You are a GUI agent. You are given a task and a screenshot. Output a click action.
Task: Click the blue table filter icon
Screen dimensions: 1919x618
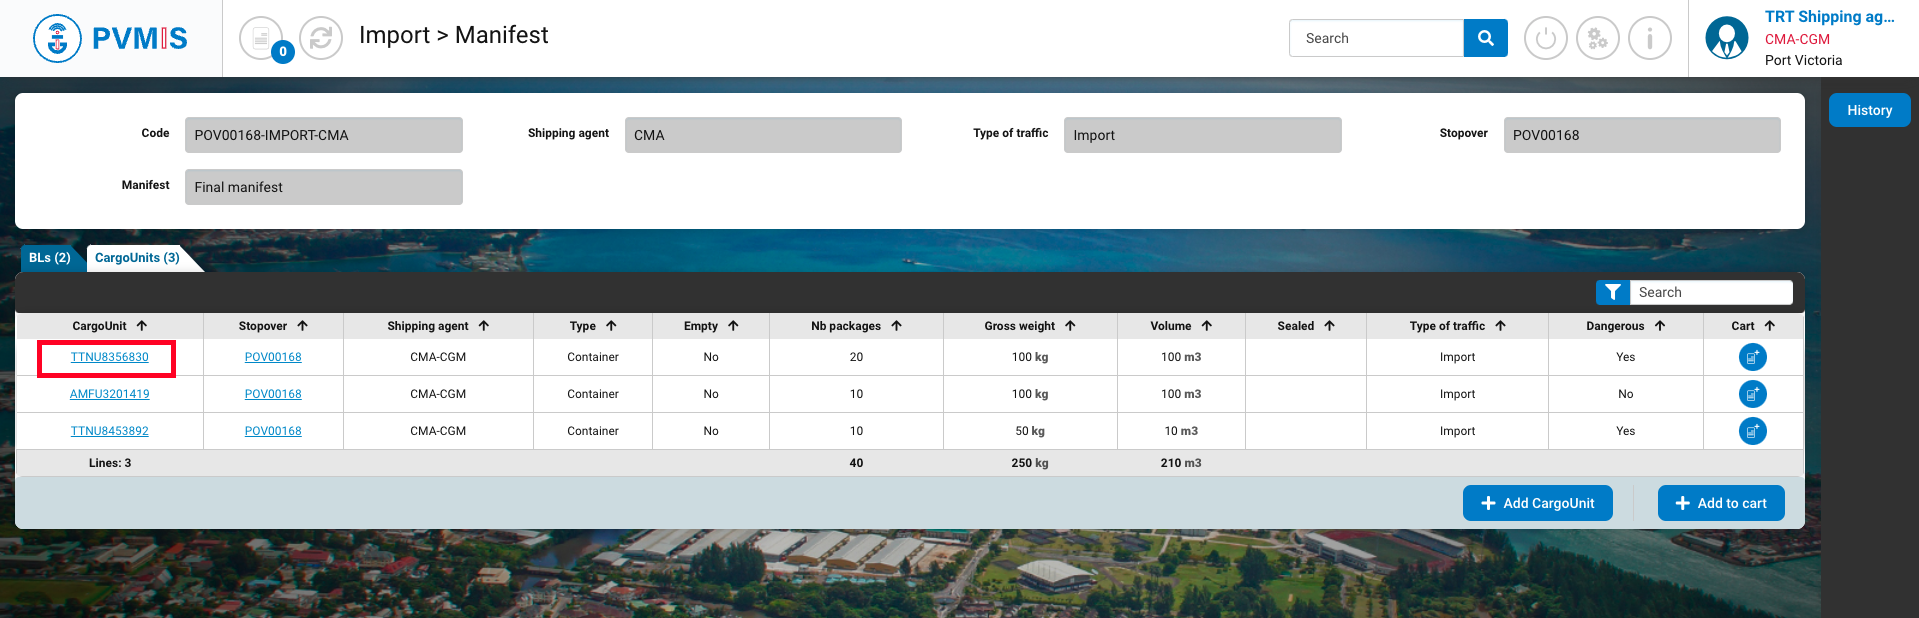(1612, 292)
